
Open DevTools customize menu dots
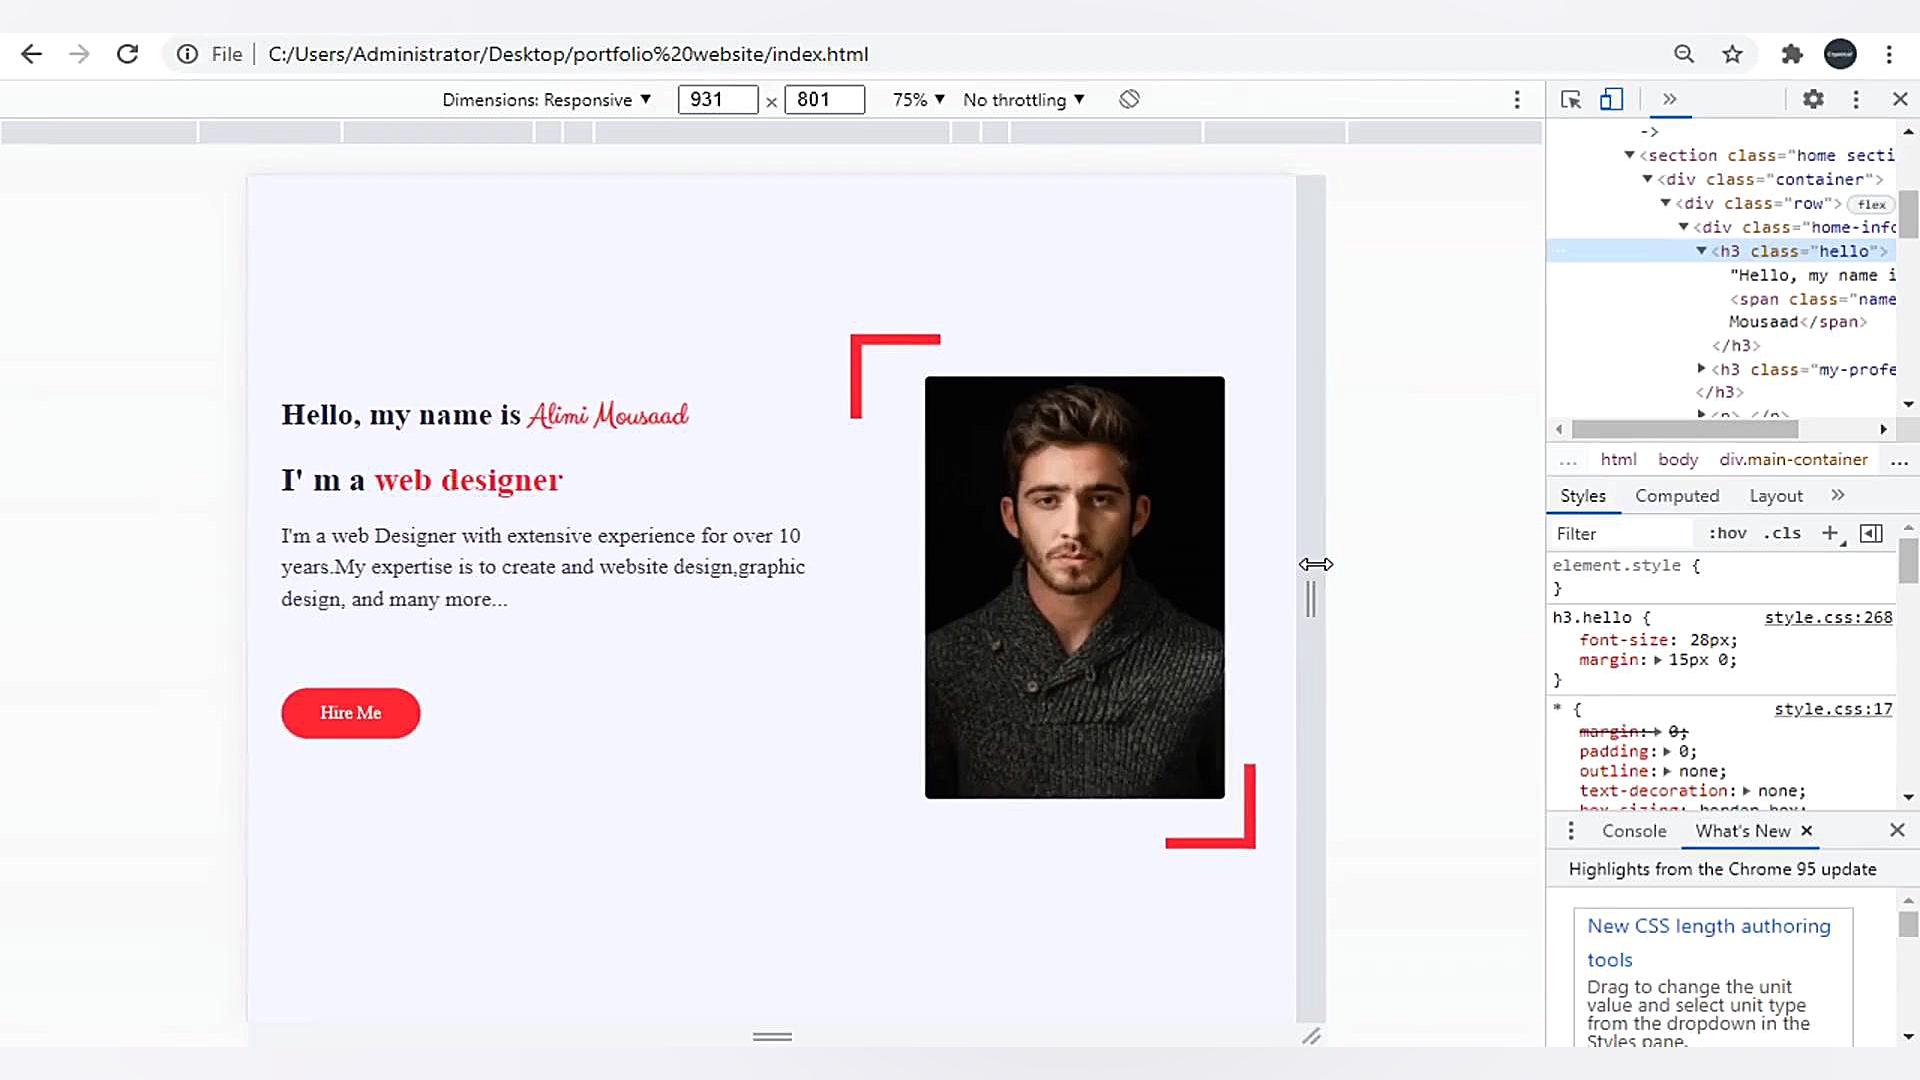pyautogui.click(x=1856, y=99)
